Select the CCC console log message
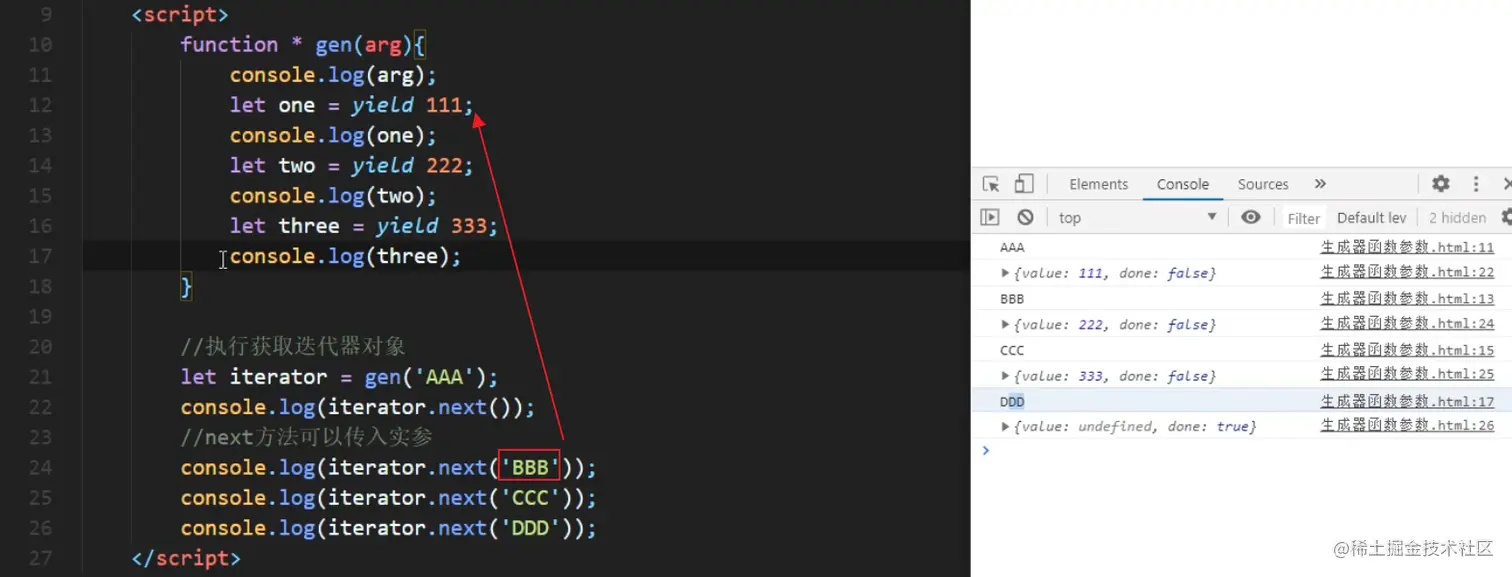 (x=1012, y=350)
